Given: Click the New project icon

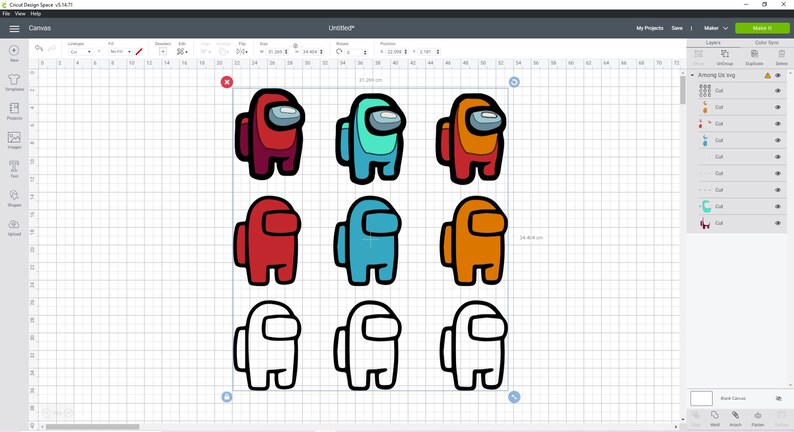Looking at the screenshot, I should pos(14,50).
